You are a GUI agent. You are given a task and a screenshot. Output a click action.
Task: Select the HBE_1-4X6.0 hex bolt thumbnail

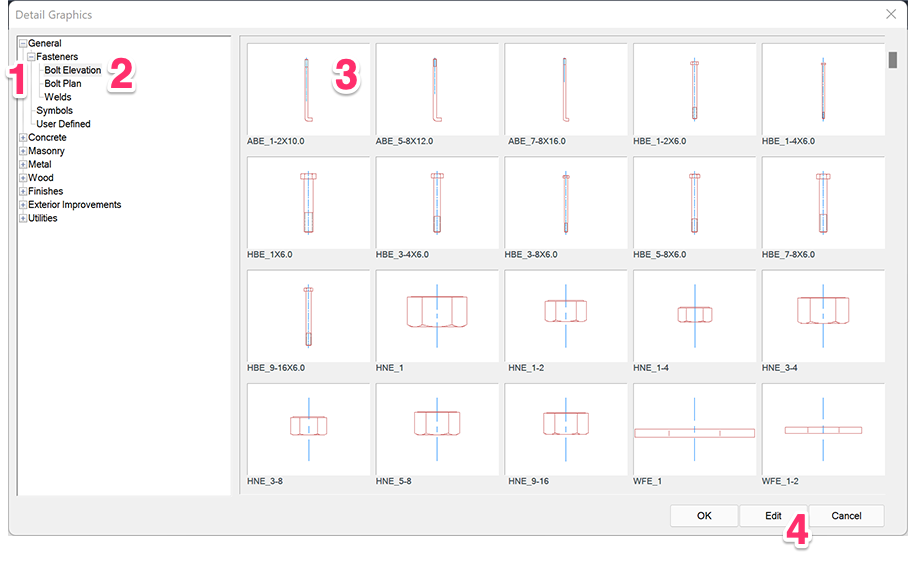click(823, 89)
